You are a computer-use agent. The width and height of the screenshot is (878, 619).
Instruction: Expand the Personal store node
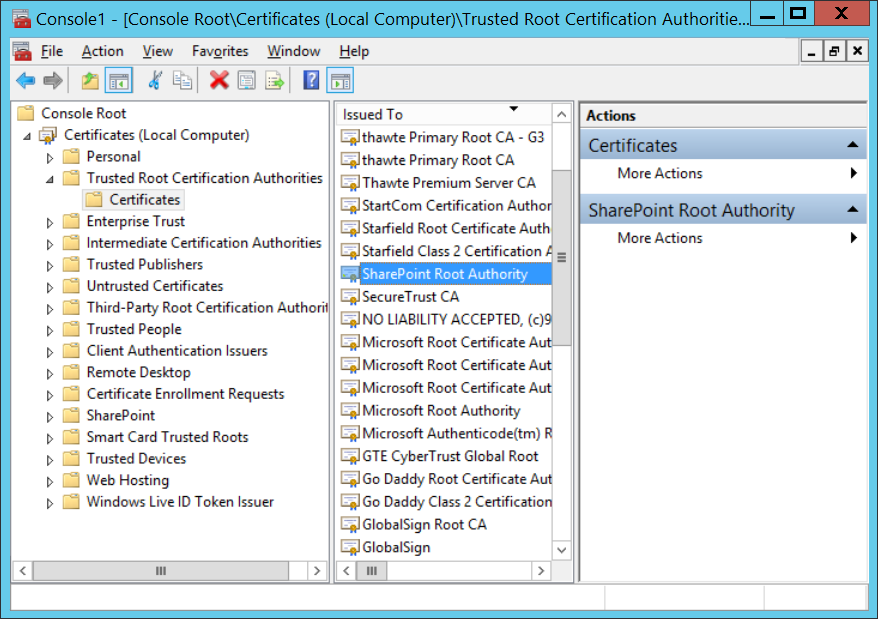click(50, 158)
